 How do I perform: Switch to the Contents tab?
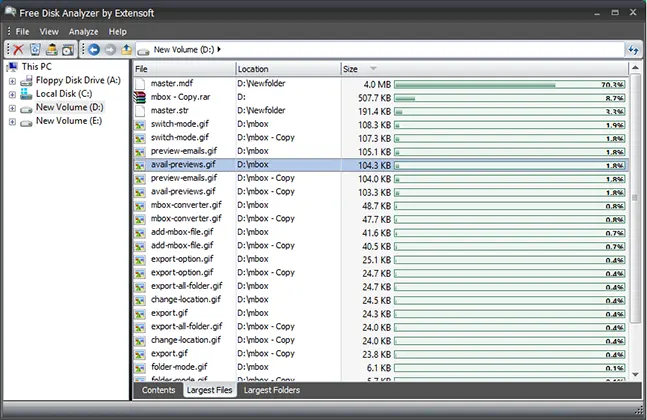[x=158, y=390]
